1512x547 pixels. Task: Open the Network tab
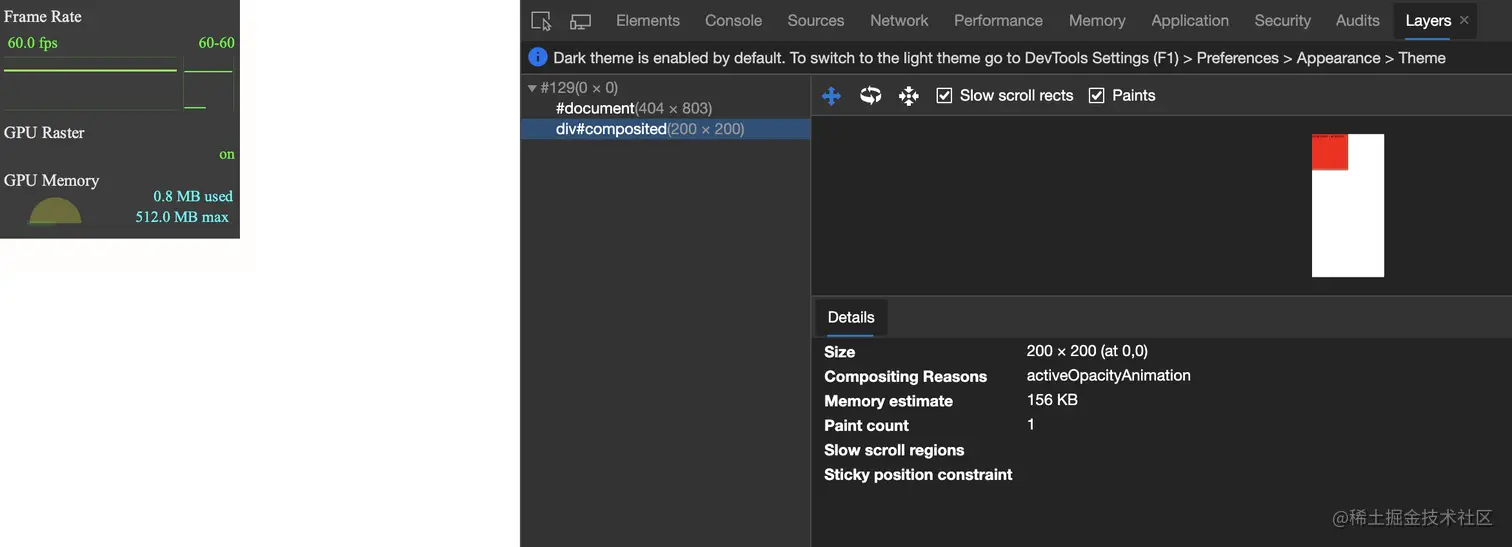pos(899,21)
